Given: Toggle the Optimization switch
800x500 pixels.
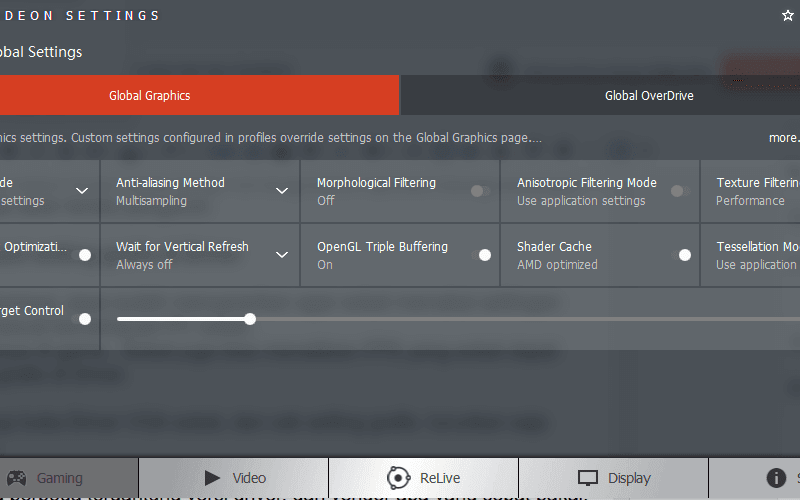Looking at the screenshot, I should pyautogui.click(x=82, y=255).
